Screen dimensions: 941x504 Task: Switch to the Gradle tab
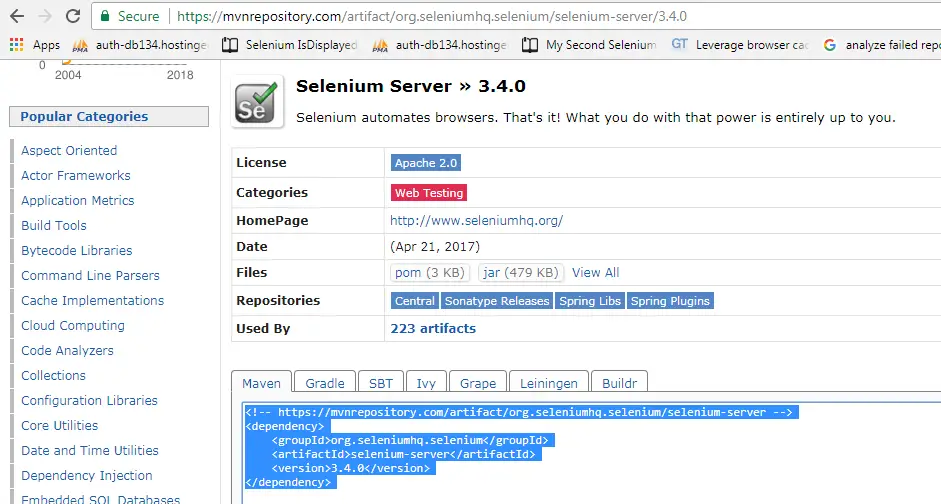(325, 383)
